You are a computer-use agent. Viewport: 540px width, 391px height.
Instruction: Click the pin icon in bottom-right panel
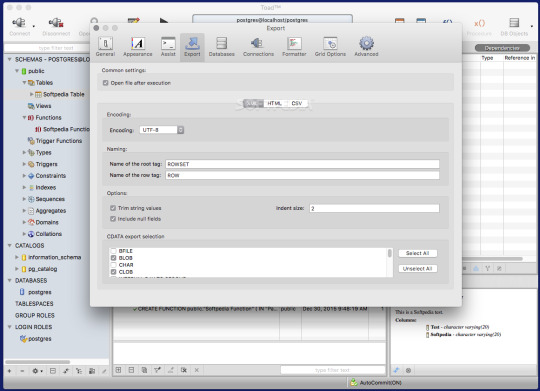pyautogui.click(x=396, y=370)
